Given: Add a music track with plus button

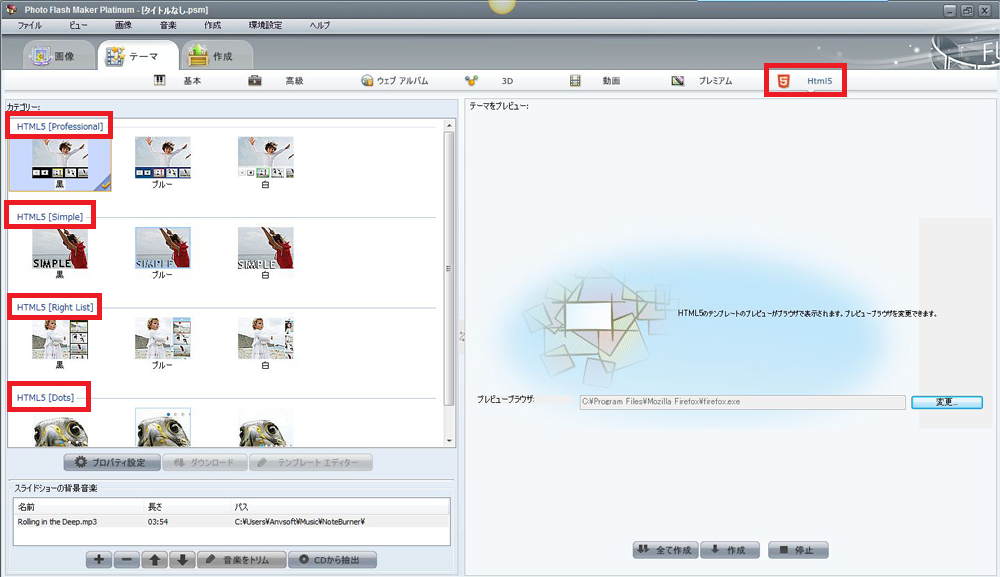Looking at the screenshot, I should click(99, 560).
